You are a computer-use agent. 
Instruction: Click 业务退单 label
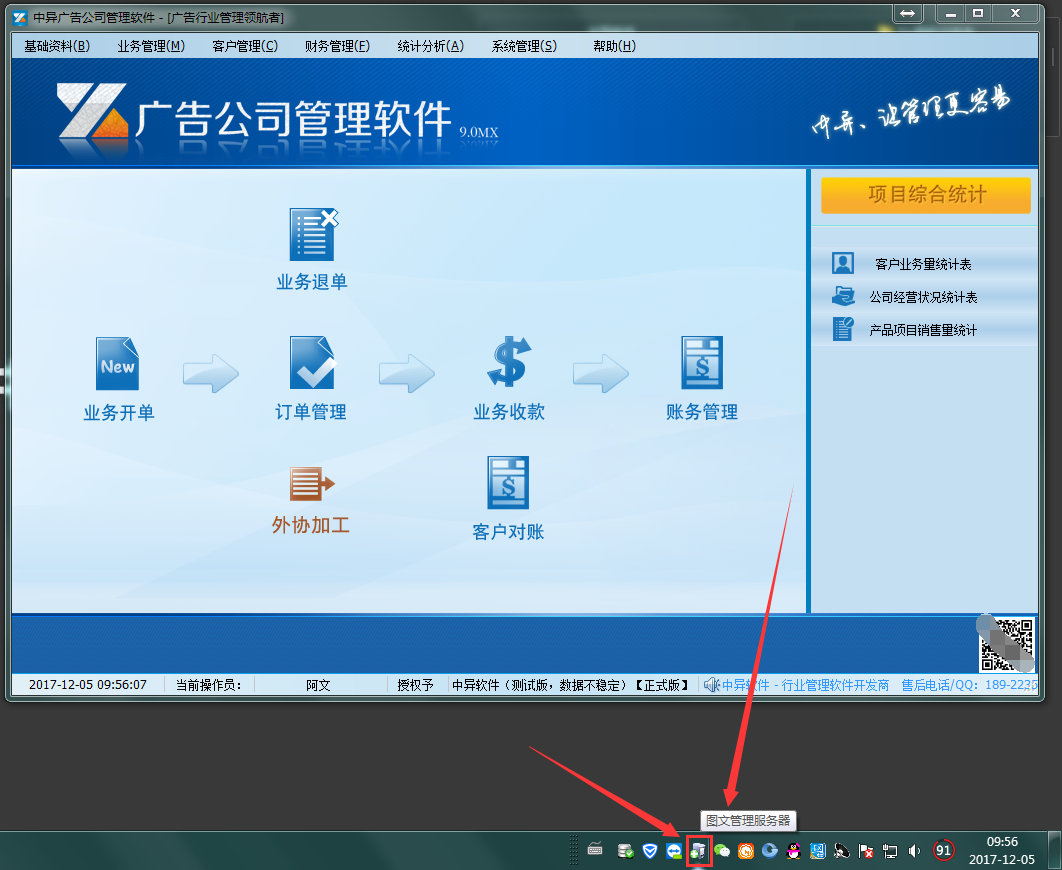pos(312,282)
